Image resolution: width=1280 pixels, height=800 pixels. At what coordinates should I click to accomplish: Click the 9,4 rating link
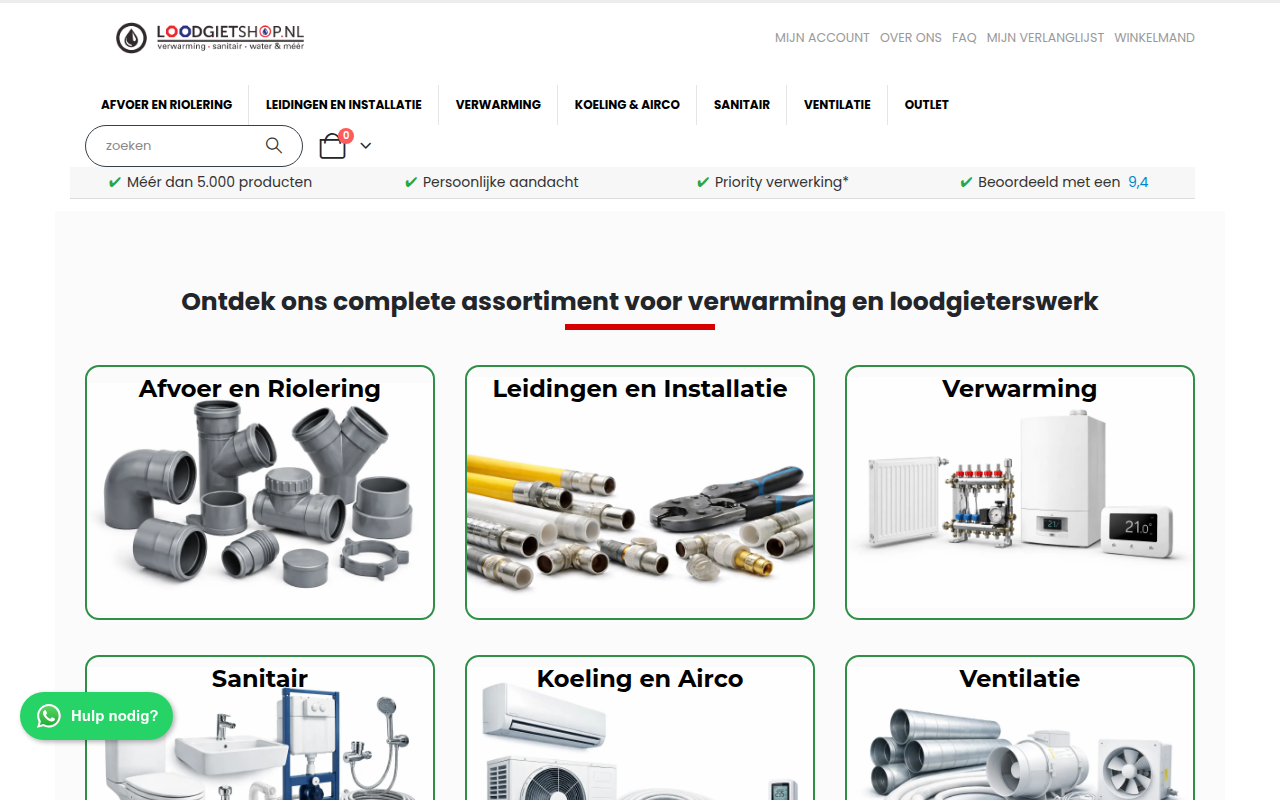[x=1138, y=182]
